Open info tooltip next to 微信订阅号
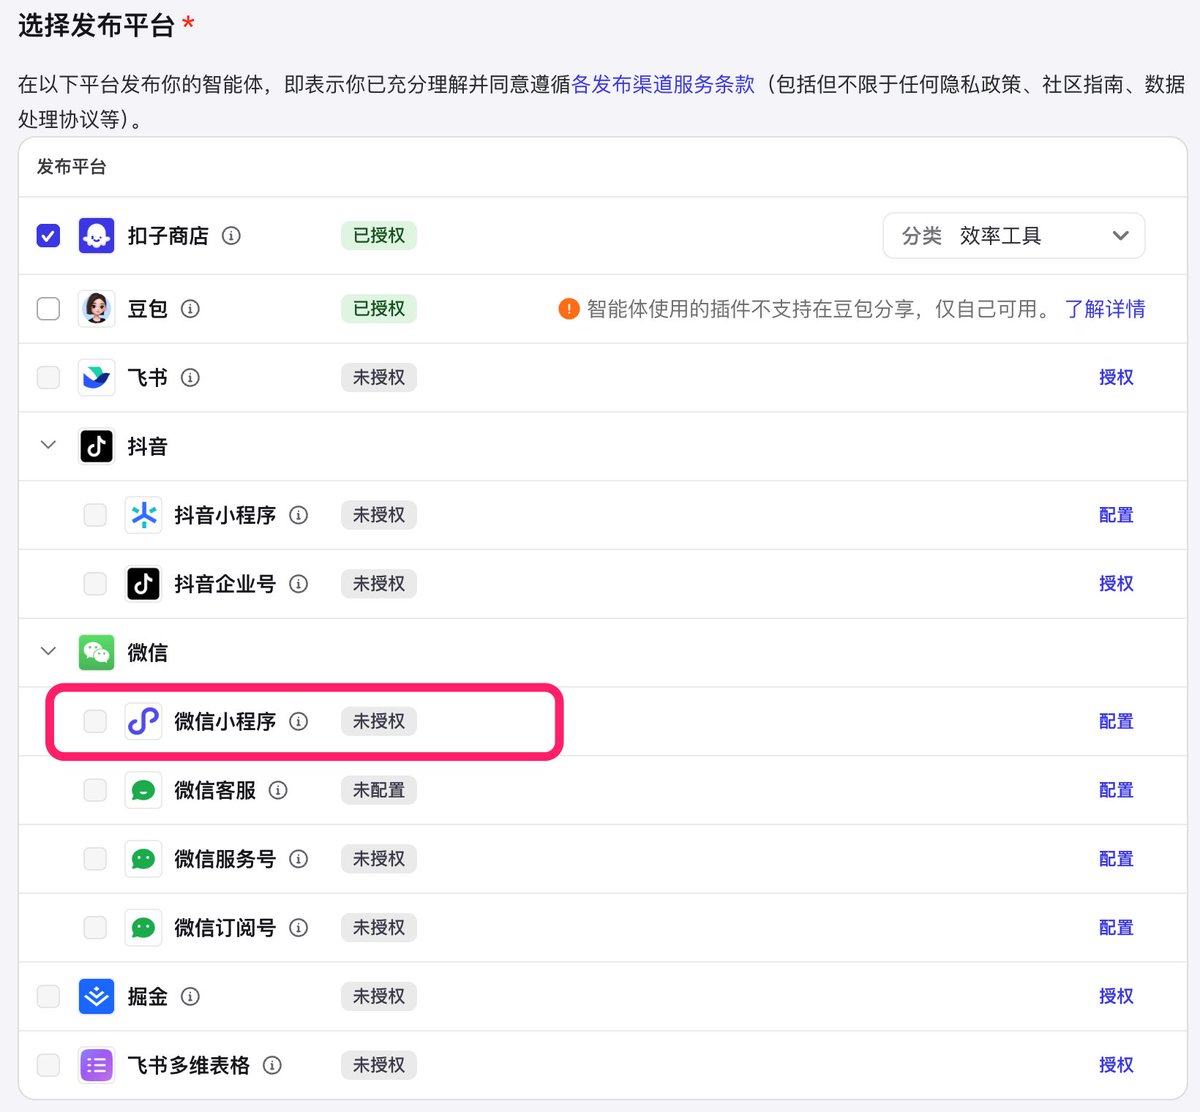1200x1112 pixels. pos(298,928)
